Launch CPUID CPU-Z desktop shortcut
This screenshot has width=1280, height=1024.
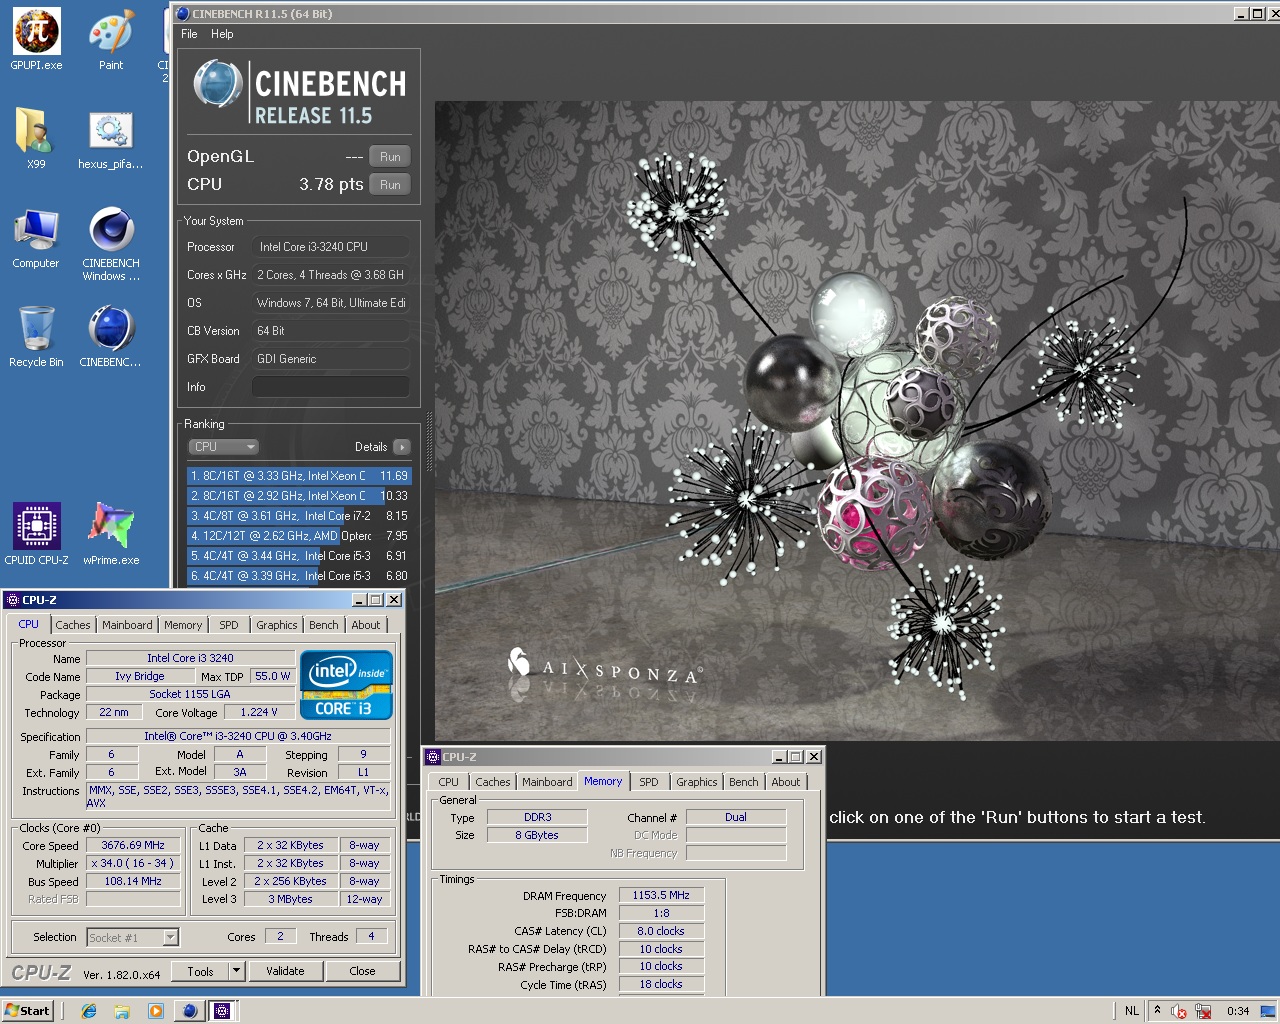(x=36, y=533)
